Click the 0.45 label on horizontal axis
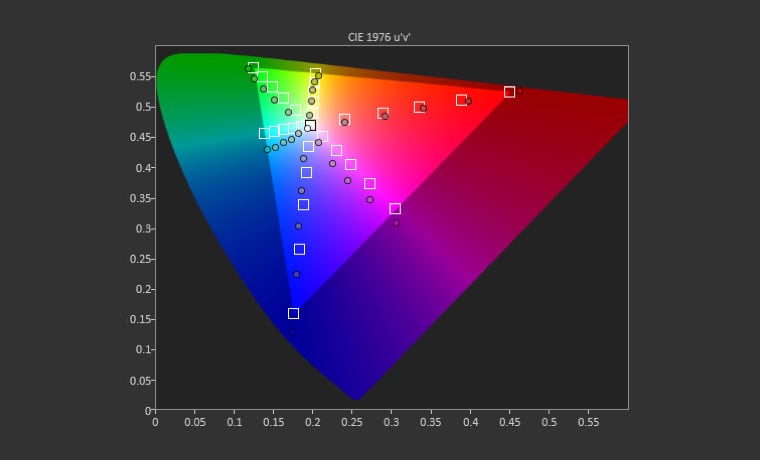 coord(509,423)
